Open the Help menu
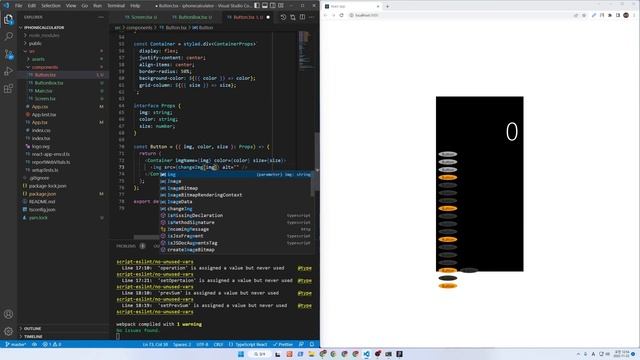 coord(135,6)
